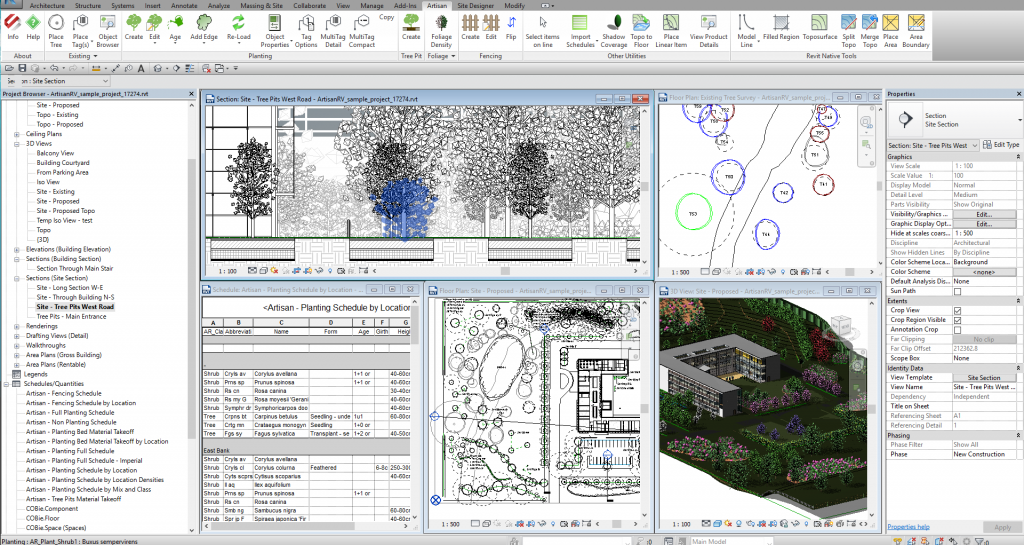The height and width of the screenshot is (545, 1024).
Task: Switch to the Site Designer ribbon tab
Action: (476, 5)
